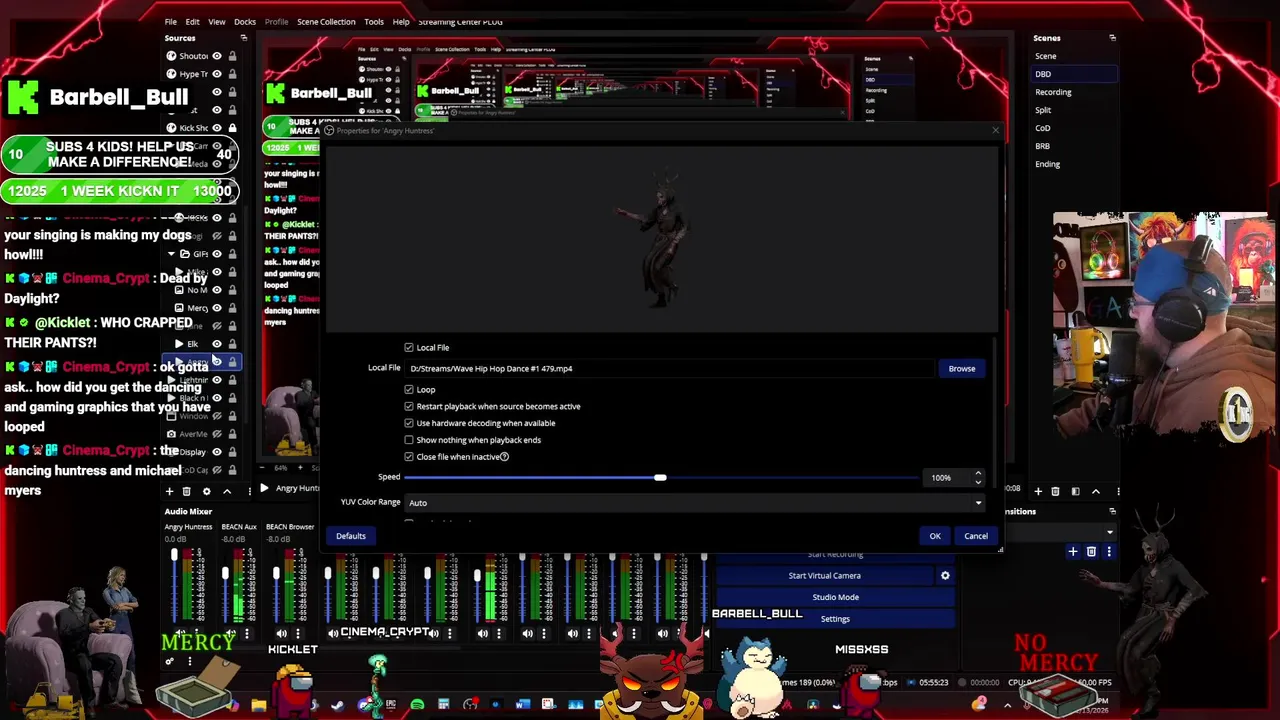Collapse the GIFs group arrow in Sources
The image size is (1280, 720).
171,254
